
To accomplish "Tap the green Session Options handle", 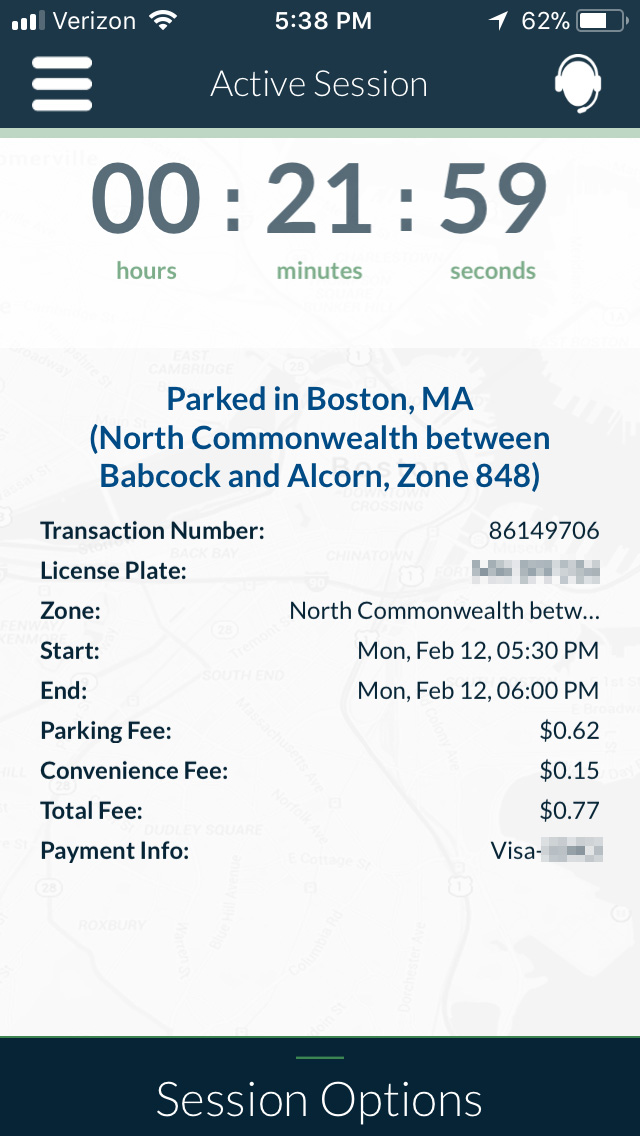I will [x=320, y=1058].
